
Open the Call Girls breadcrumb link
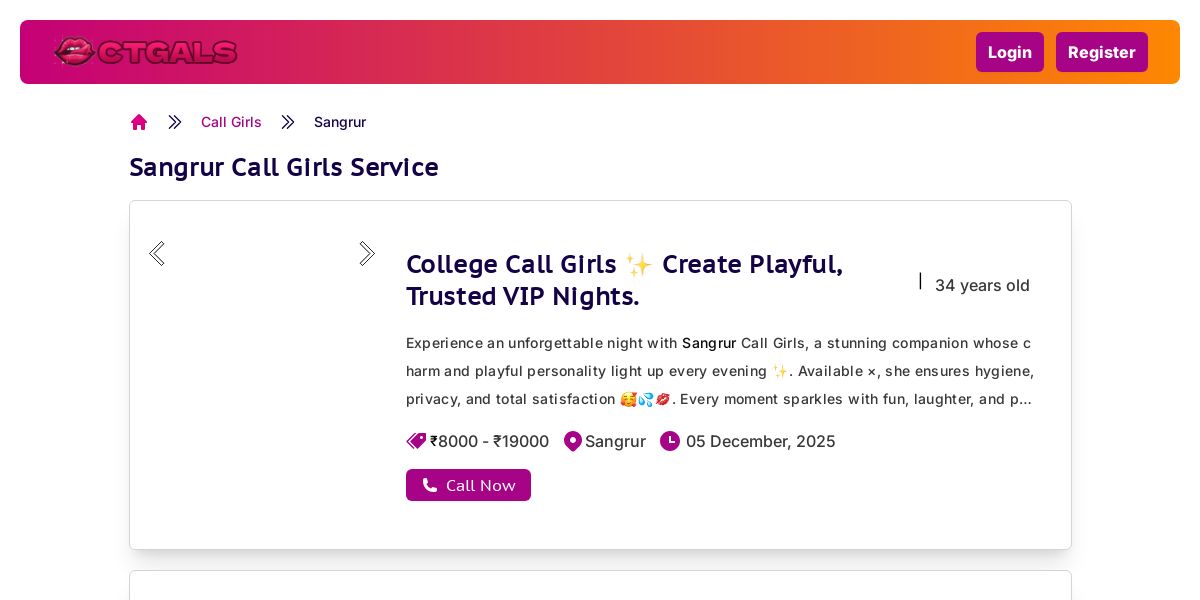231,122
